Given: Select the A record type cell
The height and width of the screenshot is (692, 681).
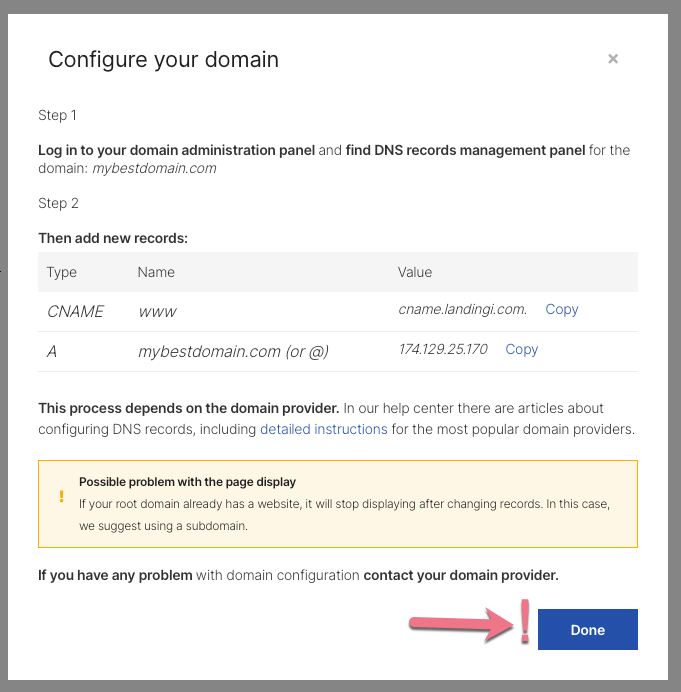Looking at the screenshot, I should tap(52, 352).
